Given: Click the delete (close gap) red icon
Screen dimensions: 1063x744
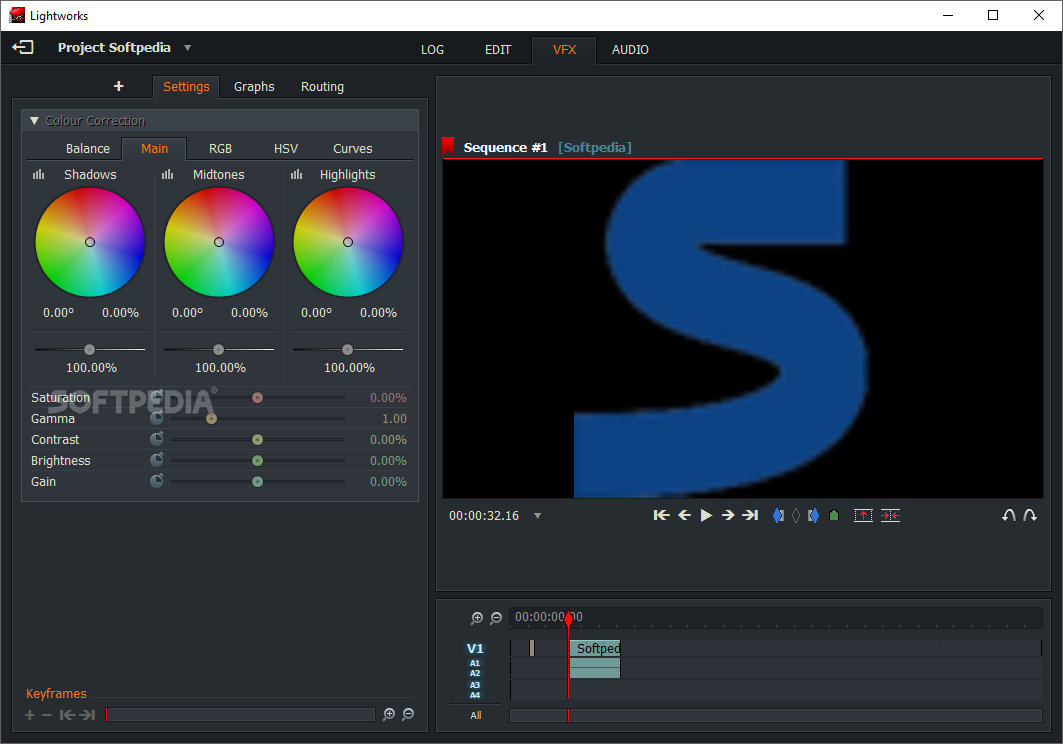Looking at the screenshot, I should (890, 515).
